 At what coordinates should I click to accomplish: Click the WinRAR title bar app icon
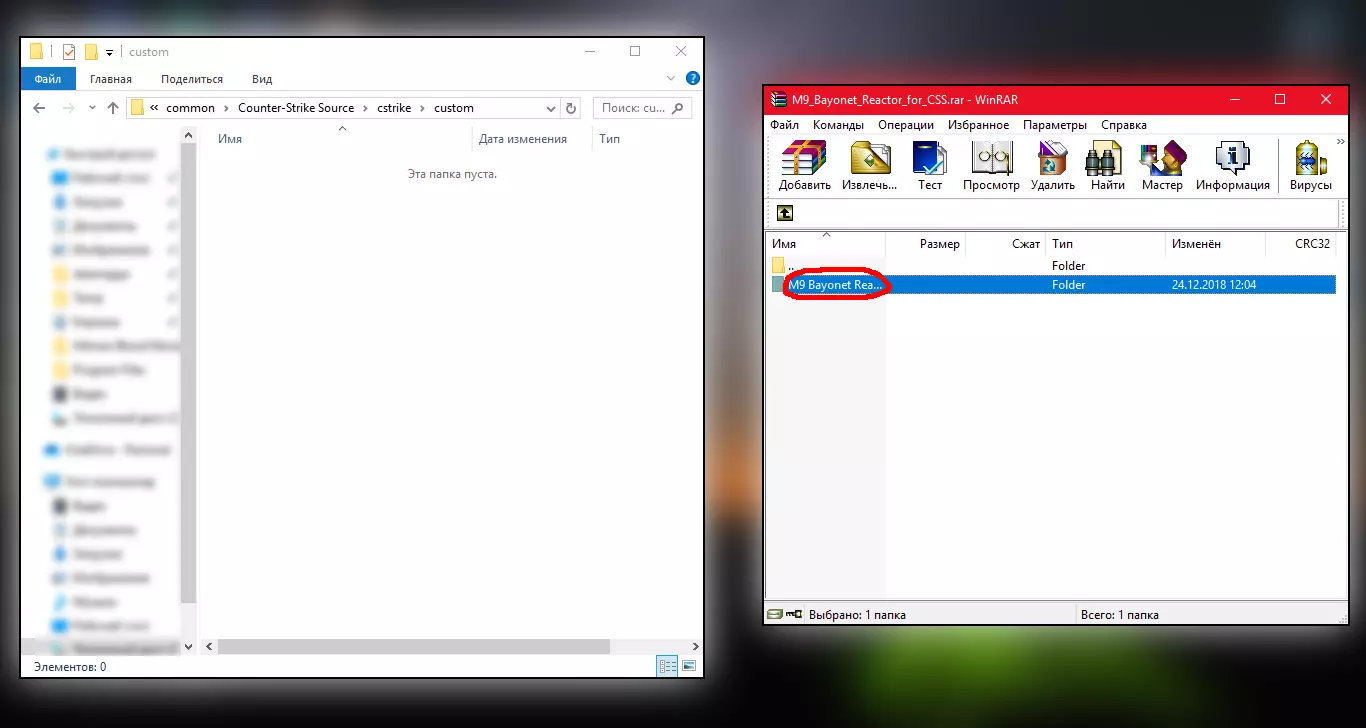[778, 99]
